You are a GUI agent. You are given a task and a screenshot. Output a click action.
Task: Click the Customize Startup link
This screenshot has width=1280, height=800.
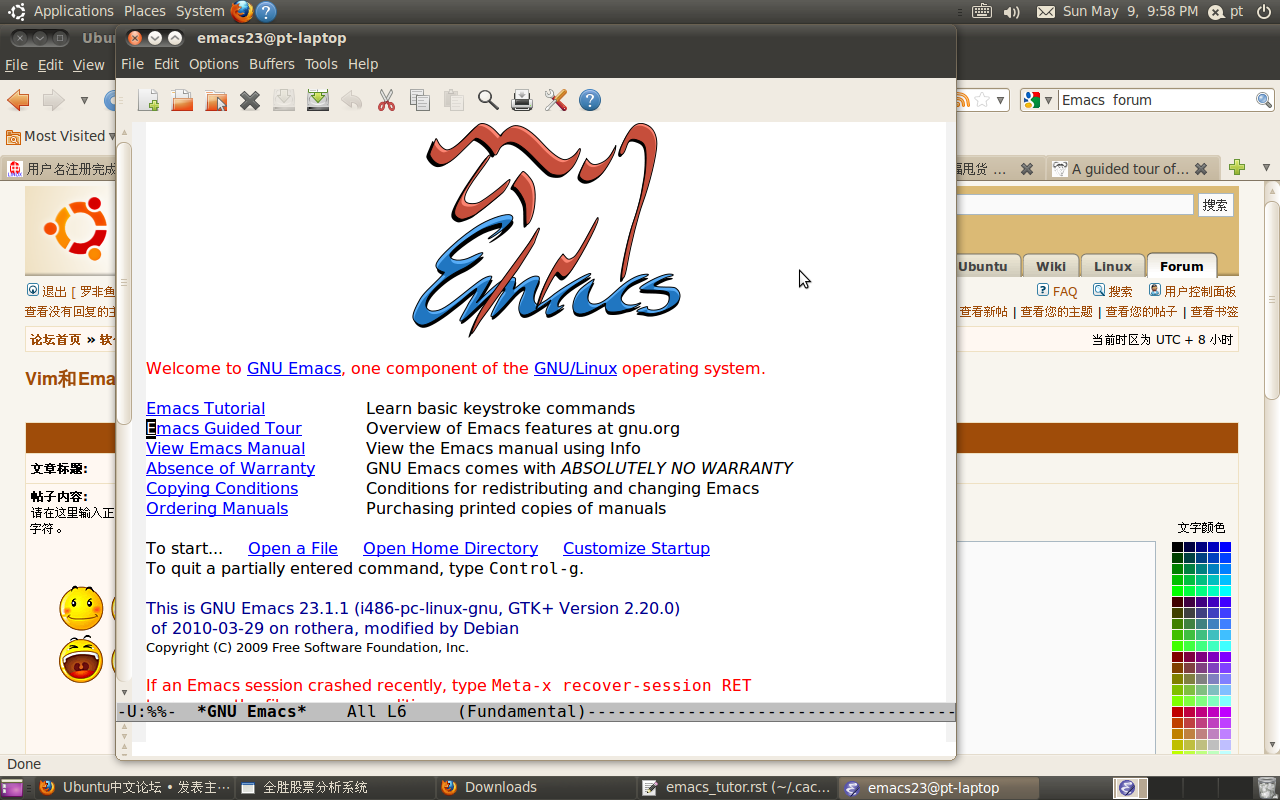[x=636, y=548]
